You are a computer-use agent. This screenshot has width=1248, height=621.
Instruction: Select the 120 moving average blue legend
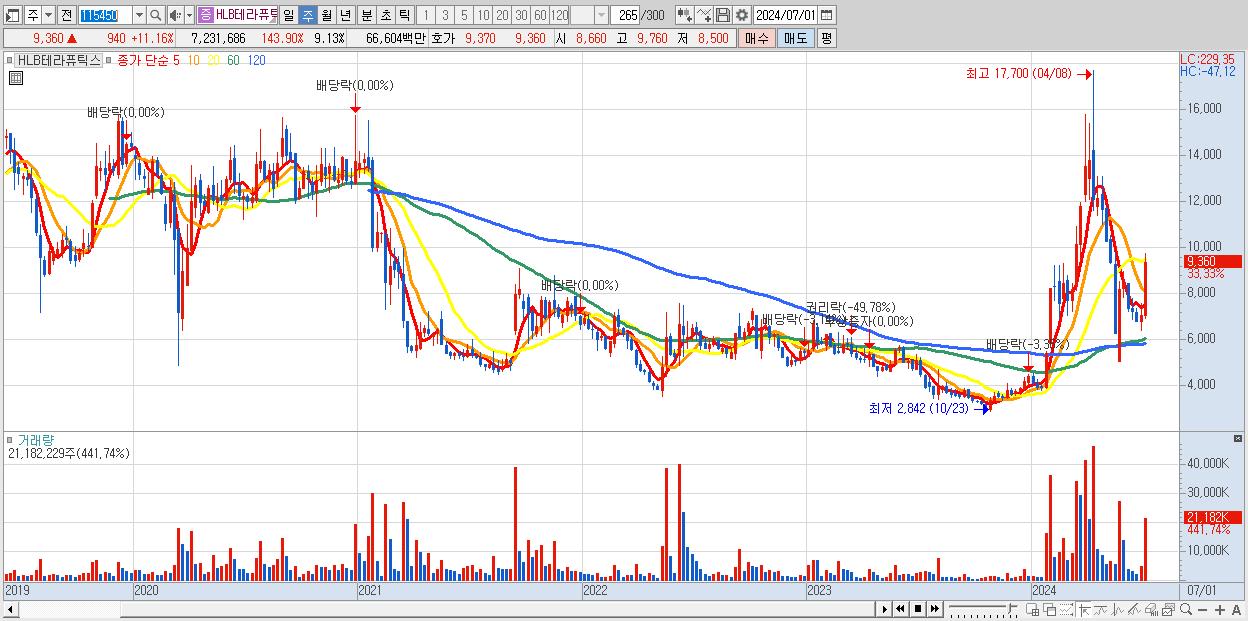(x=256, y=60)
